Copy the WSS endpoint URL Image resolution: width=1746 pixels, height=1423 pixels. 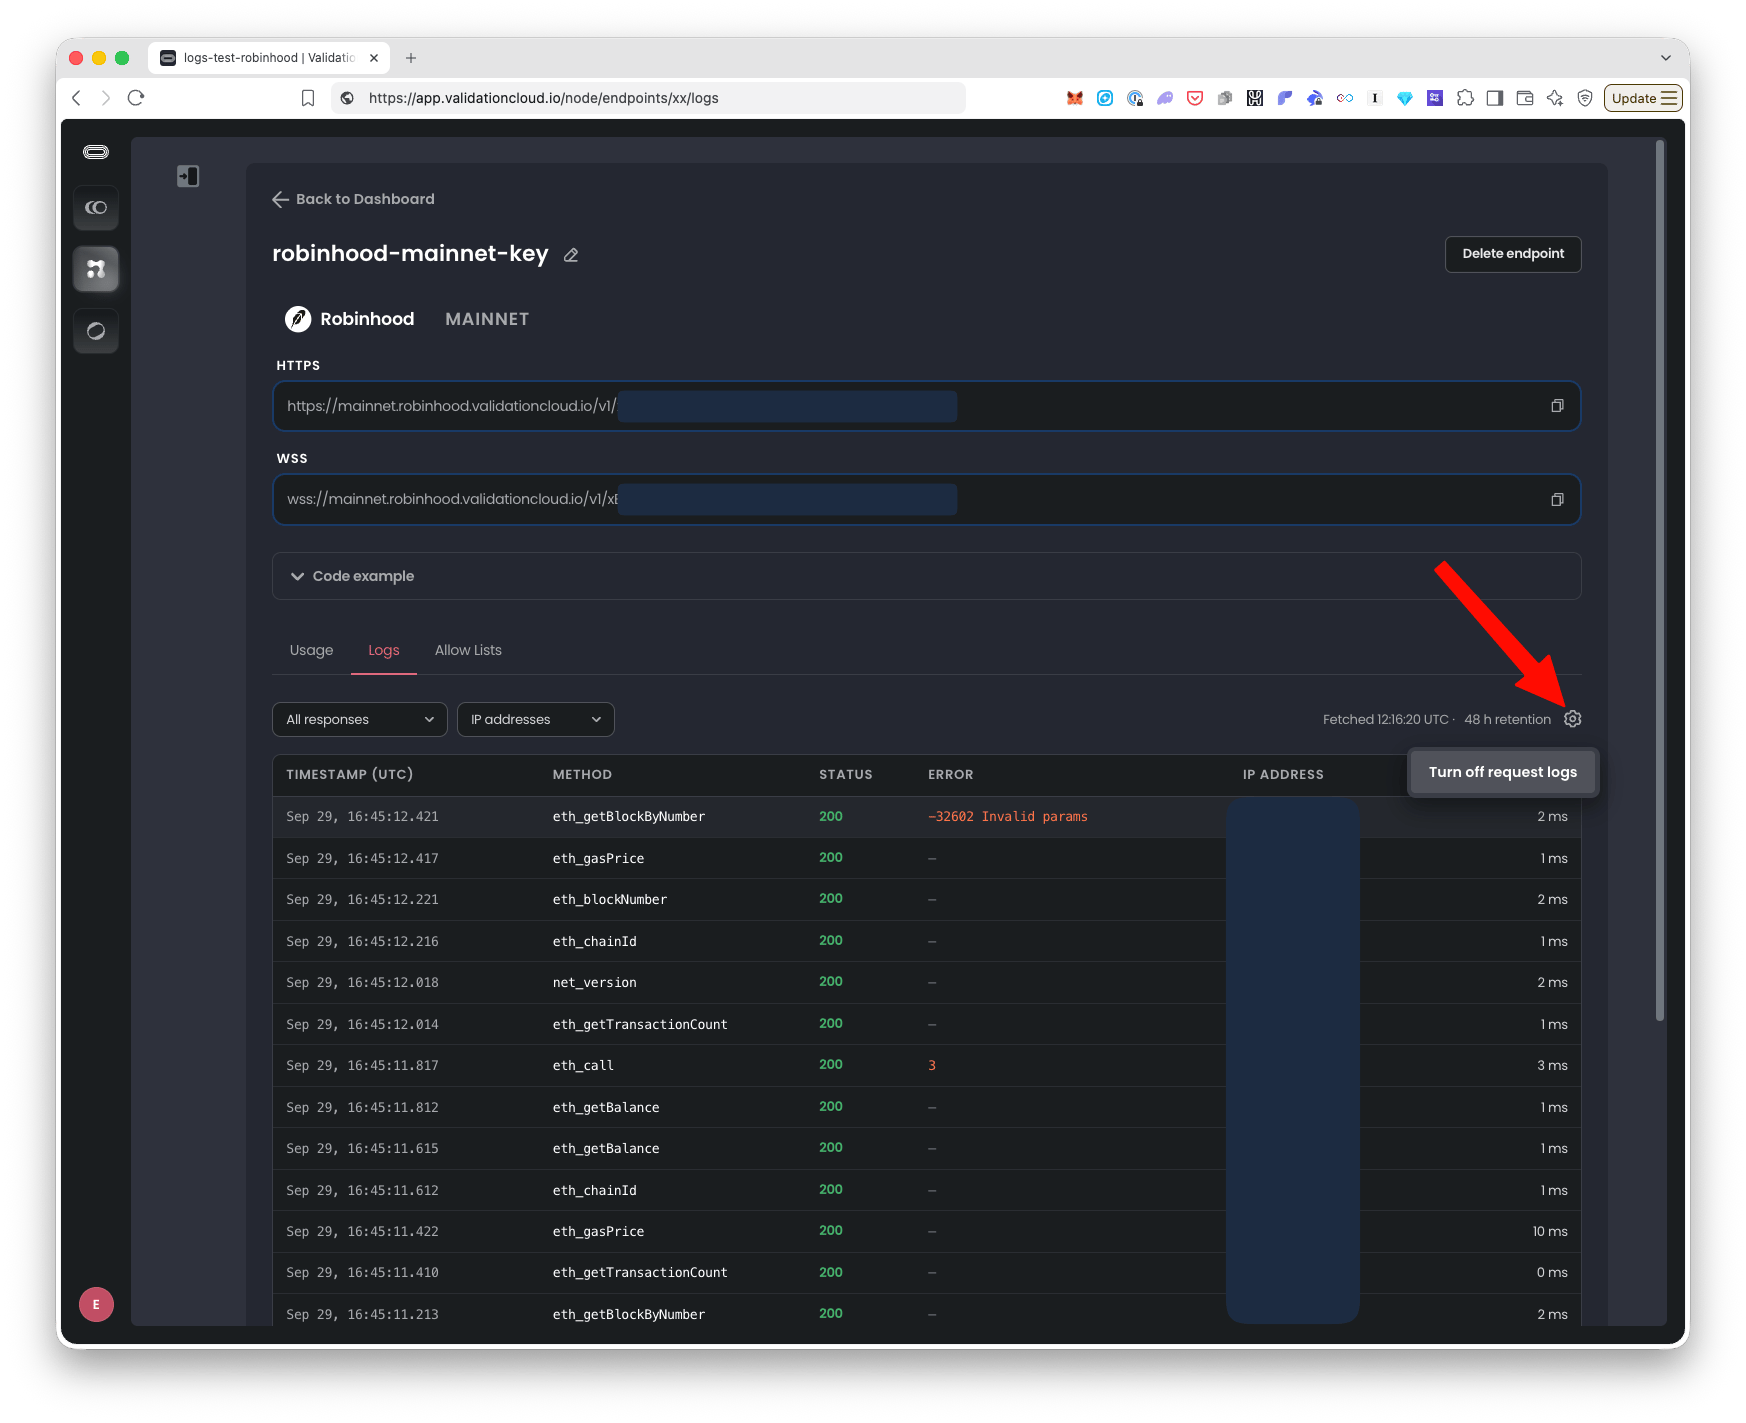(x=1557, y=500)
